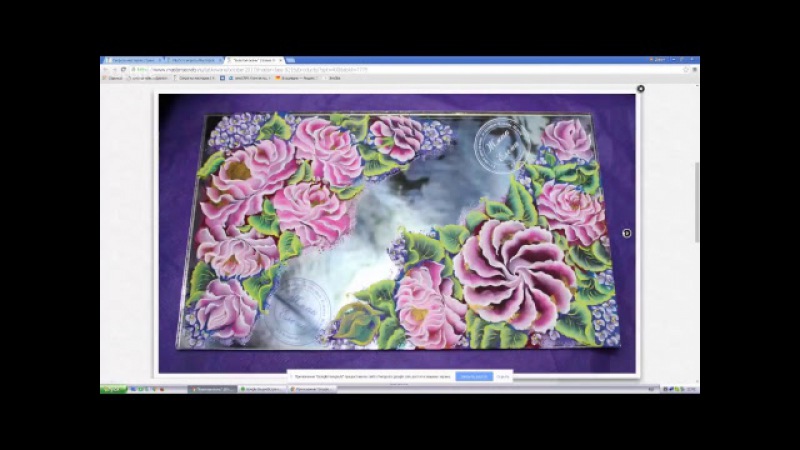
Task: Switch to the first browser tab
Action: click(132, 60)
